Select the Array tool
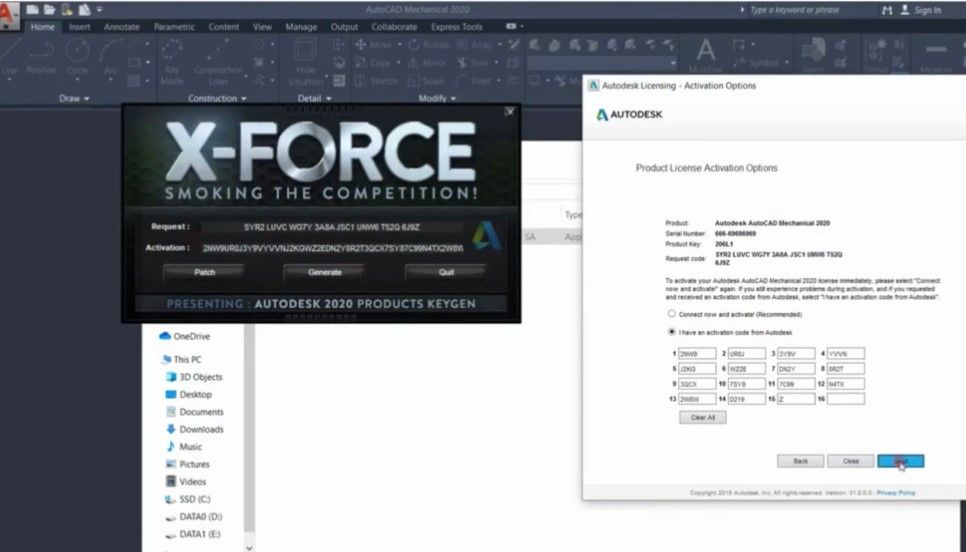 pos(475,45)
